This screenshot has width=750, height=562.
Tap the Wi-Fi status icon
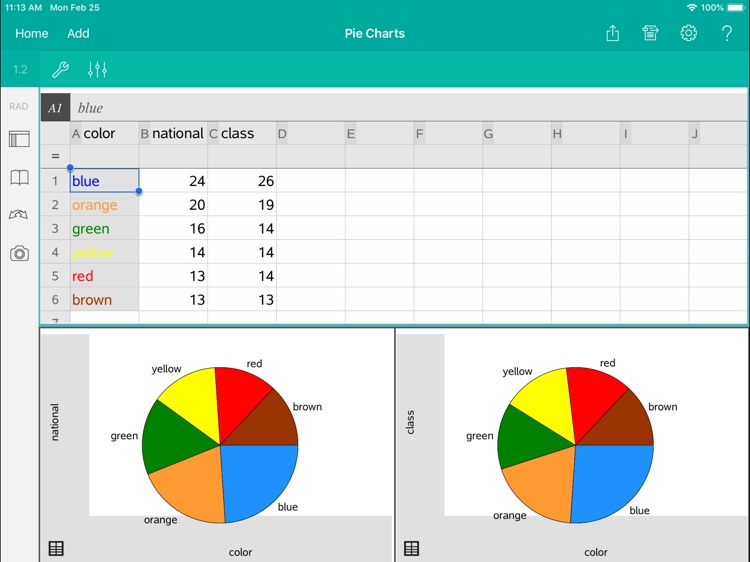point(691,8)
